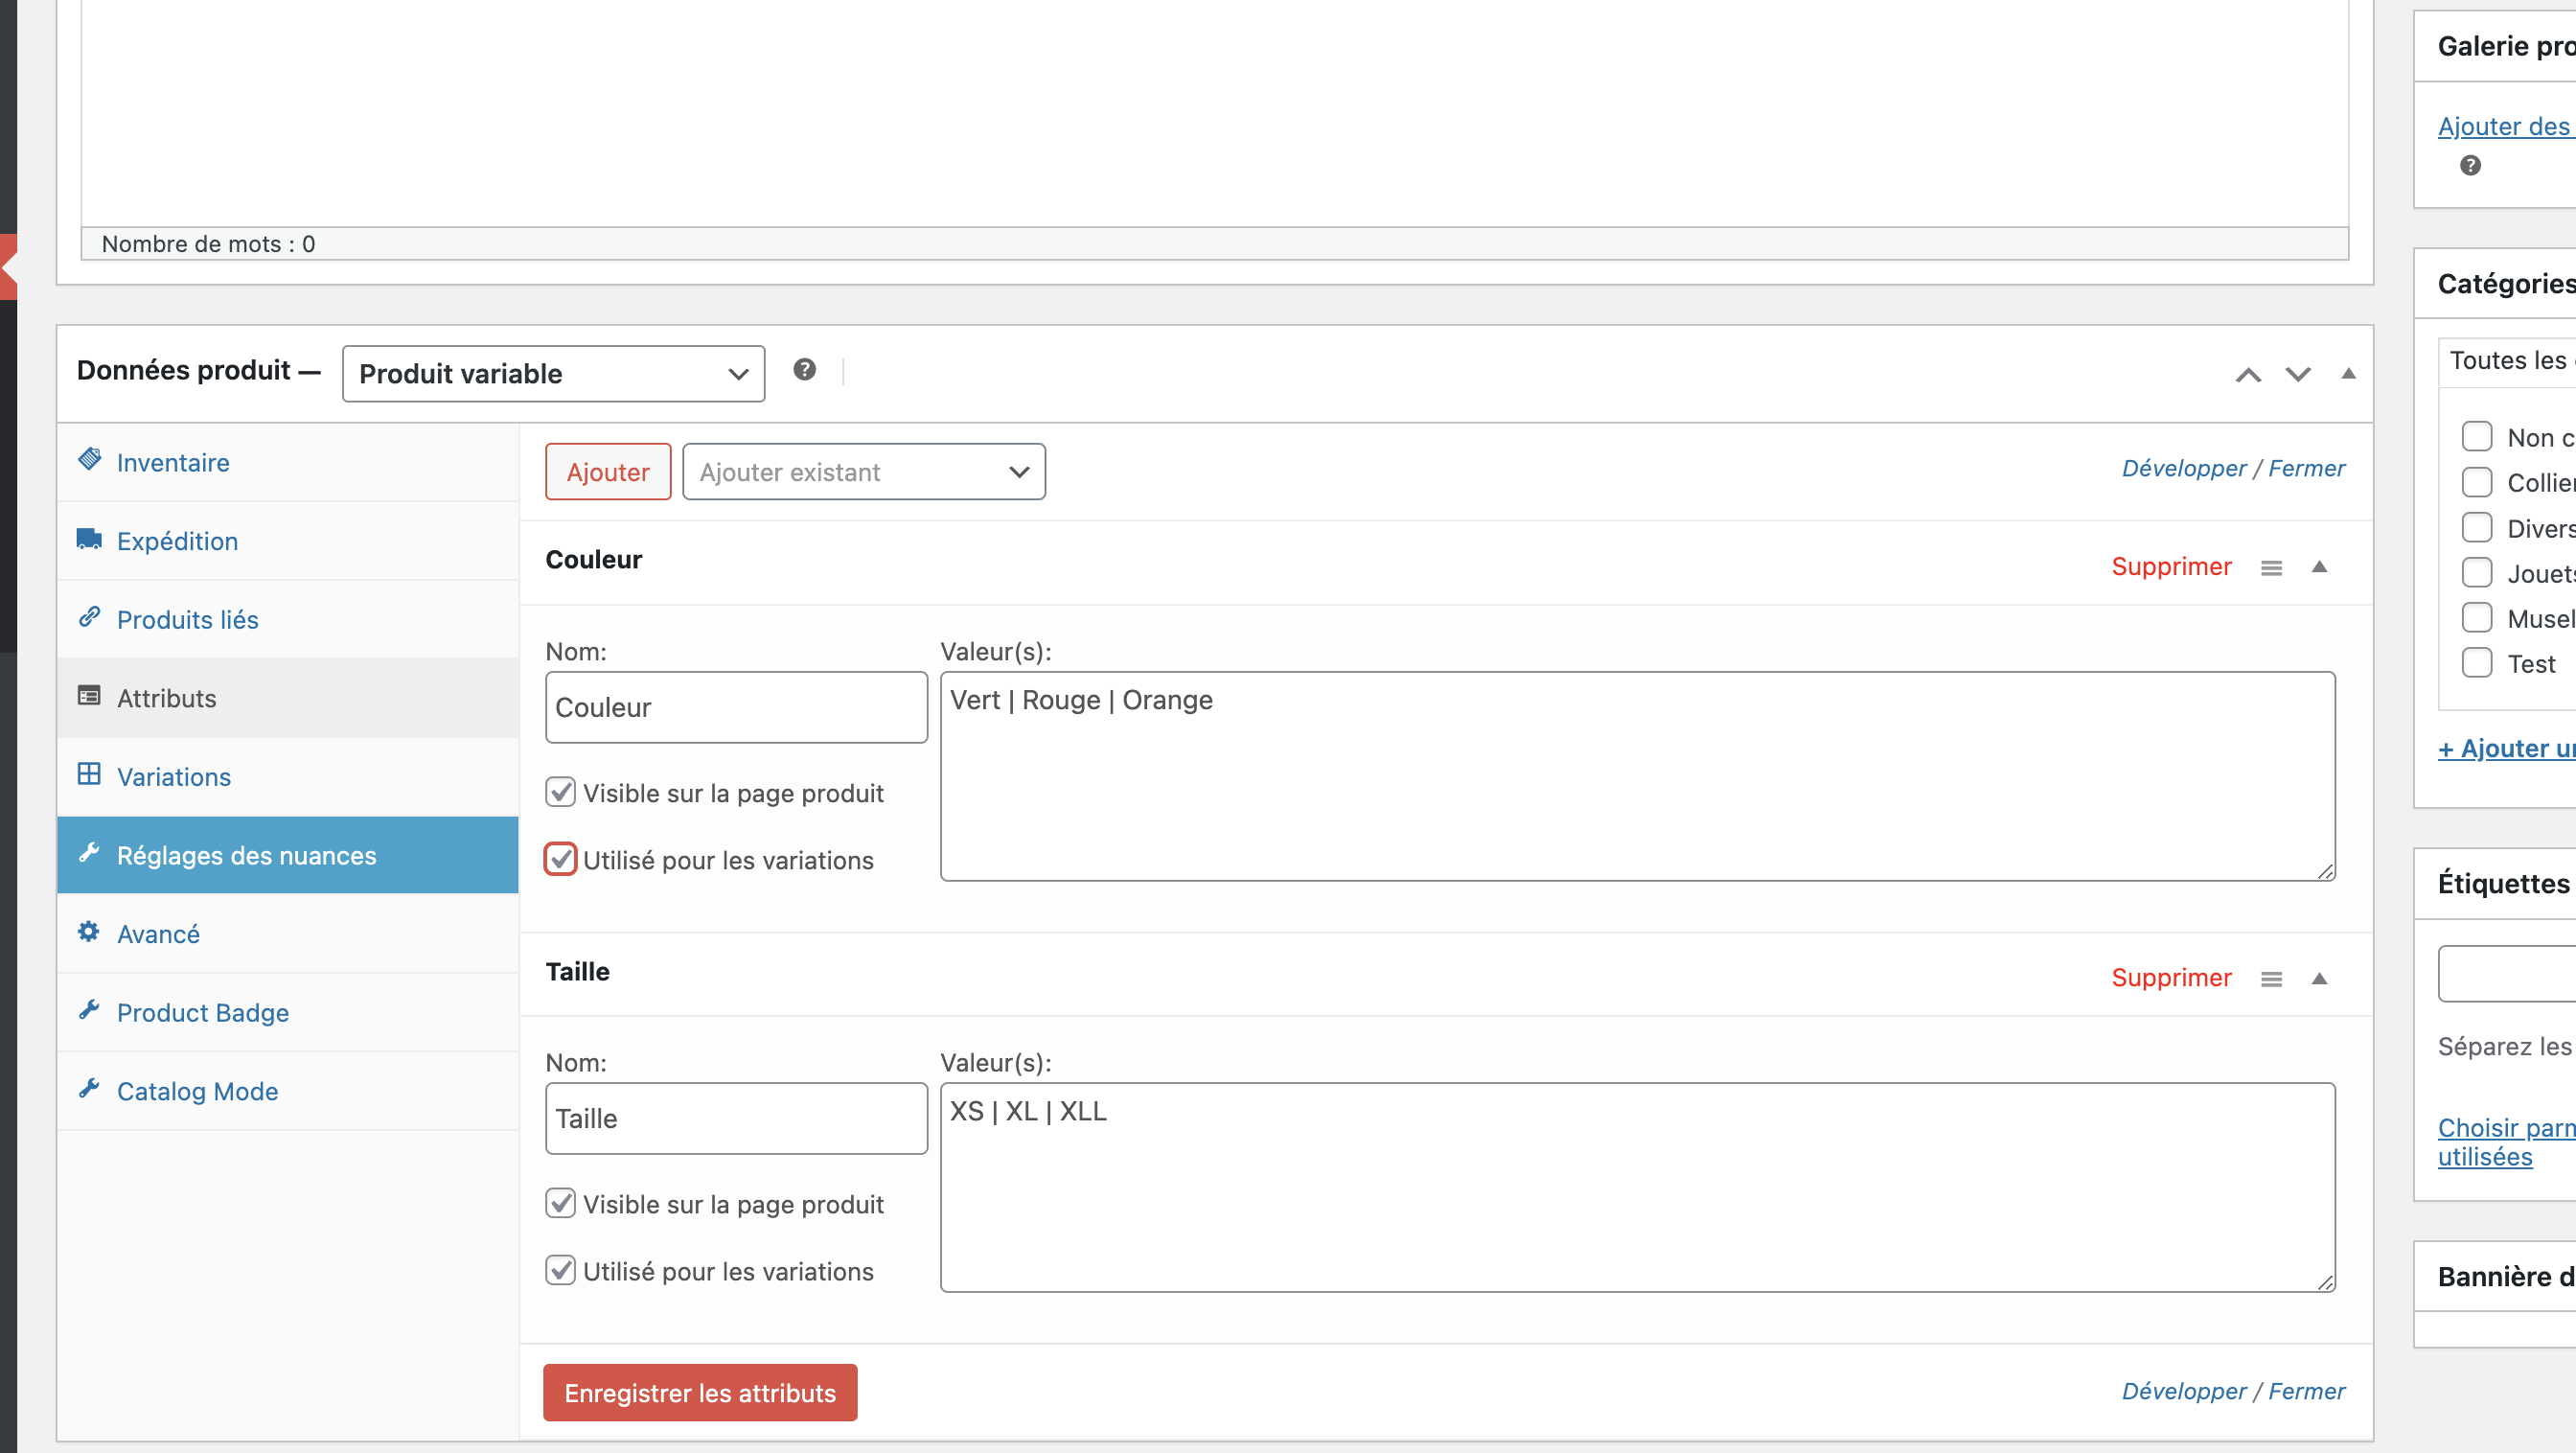Click the Avancé gear icon
2576x1453 pixels.
click(89, 931)
